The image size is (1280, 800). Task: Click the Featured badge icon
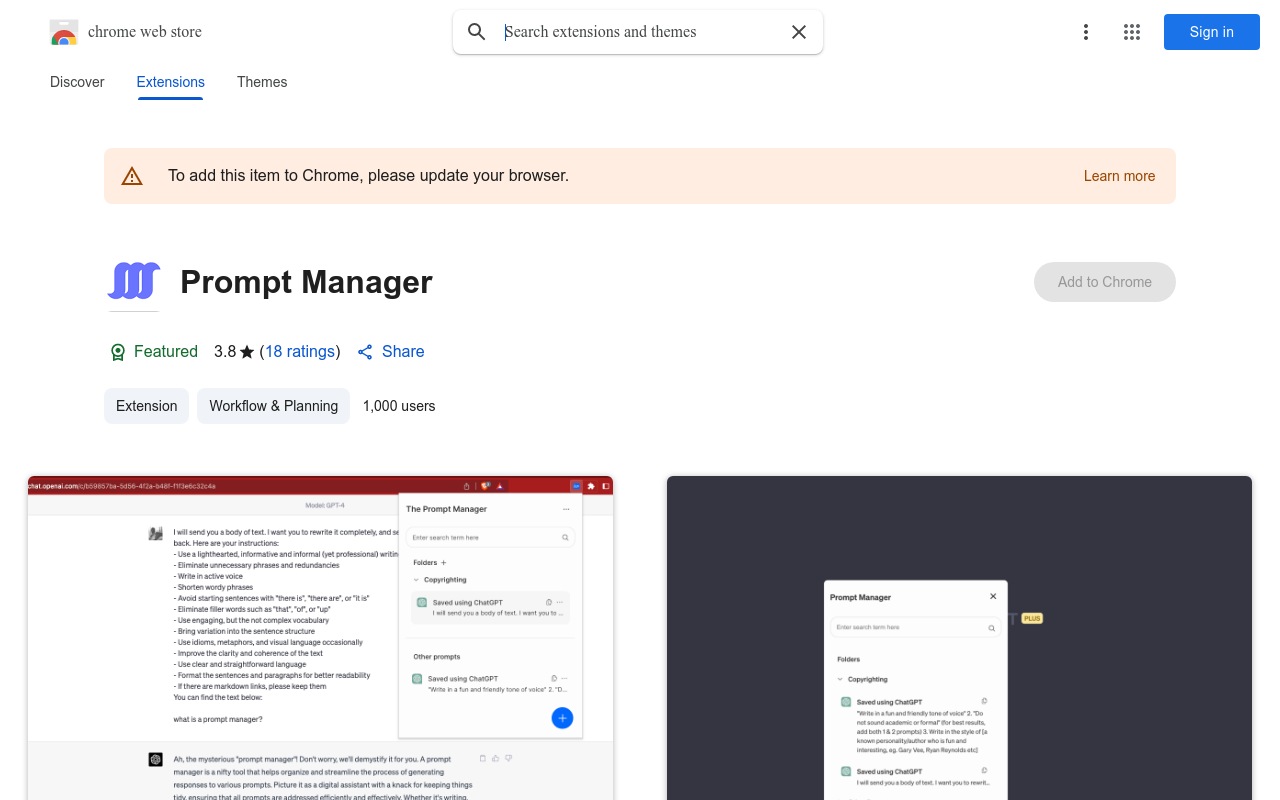[x=118, y=352]
